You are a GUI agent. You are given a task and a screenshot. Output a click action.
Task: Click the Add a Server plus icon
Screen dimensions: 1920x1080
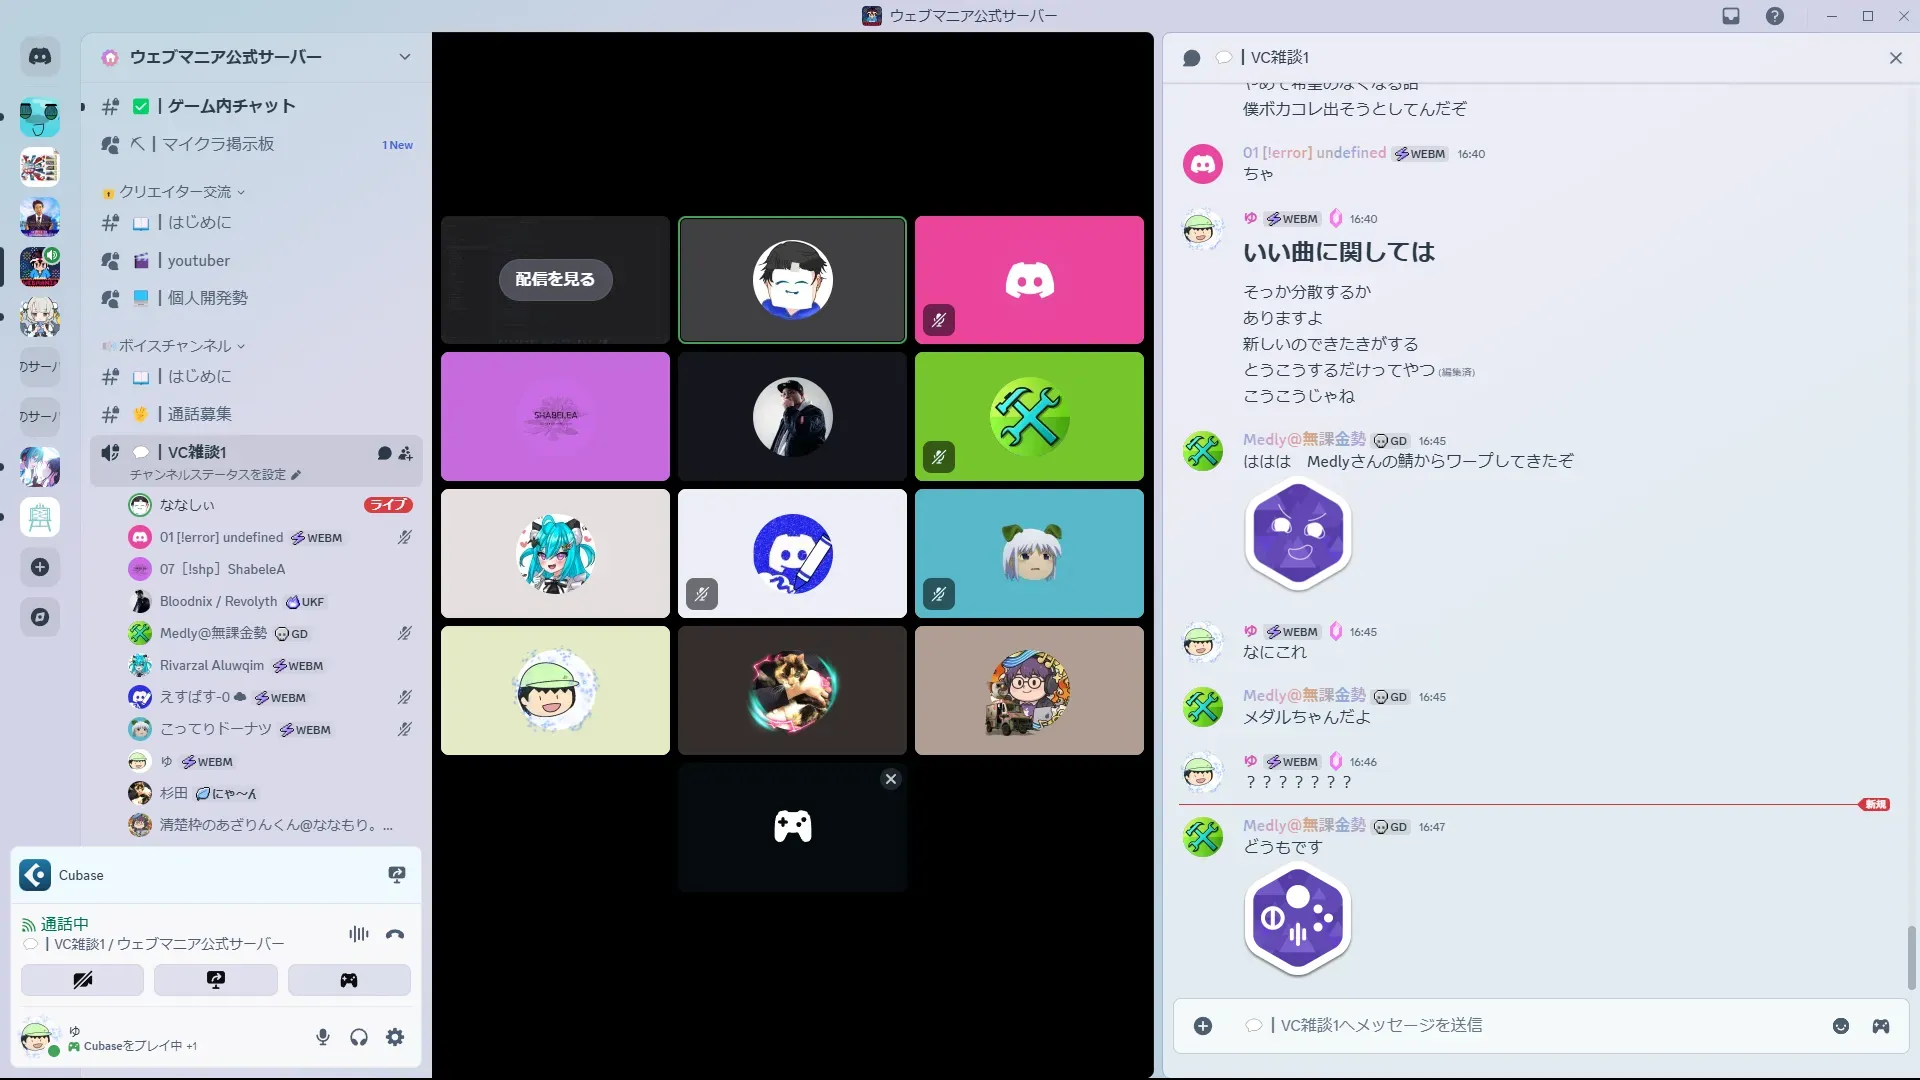pyautogui.click(x=40, y=567)
